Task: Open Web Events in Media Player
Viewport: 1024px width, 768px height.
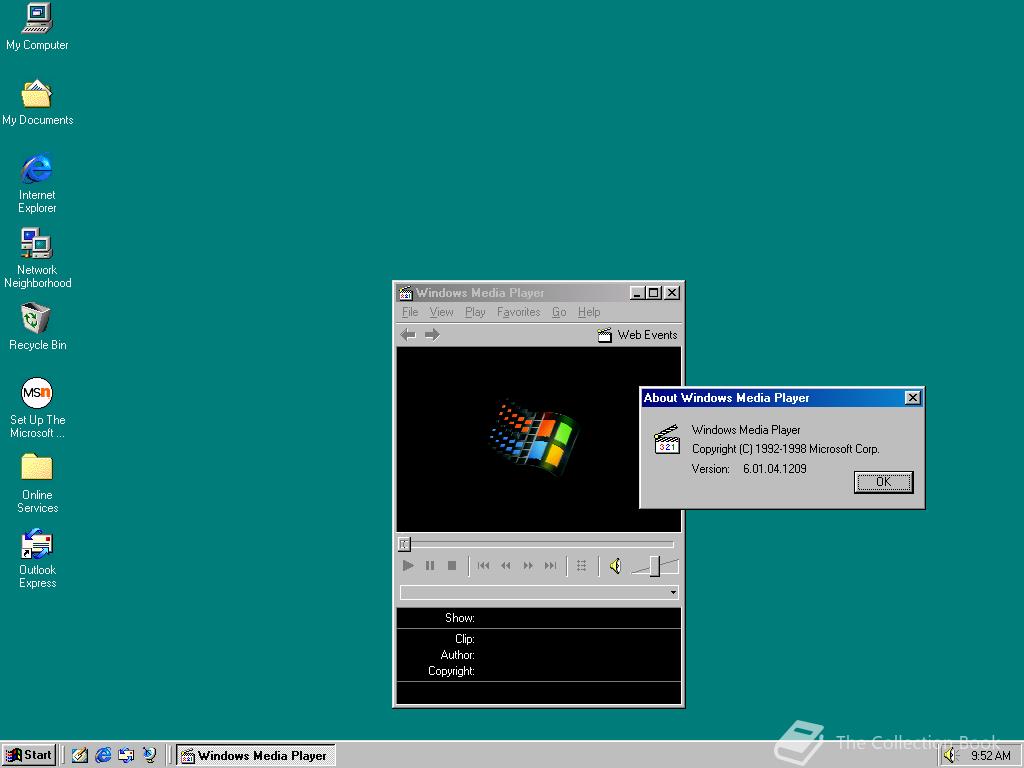Action: coord(637,335)
